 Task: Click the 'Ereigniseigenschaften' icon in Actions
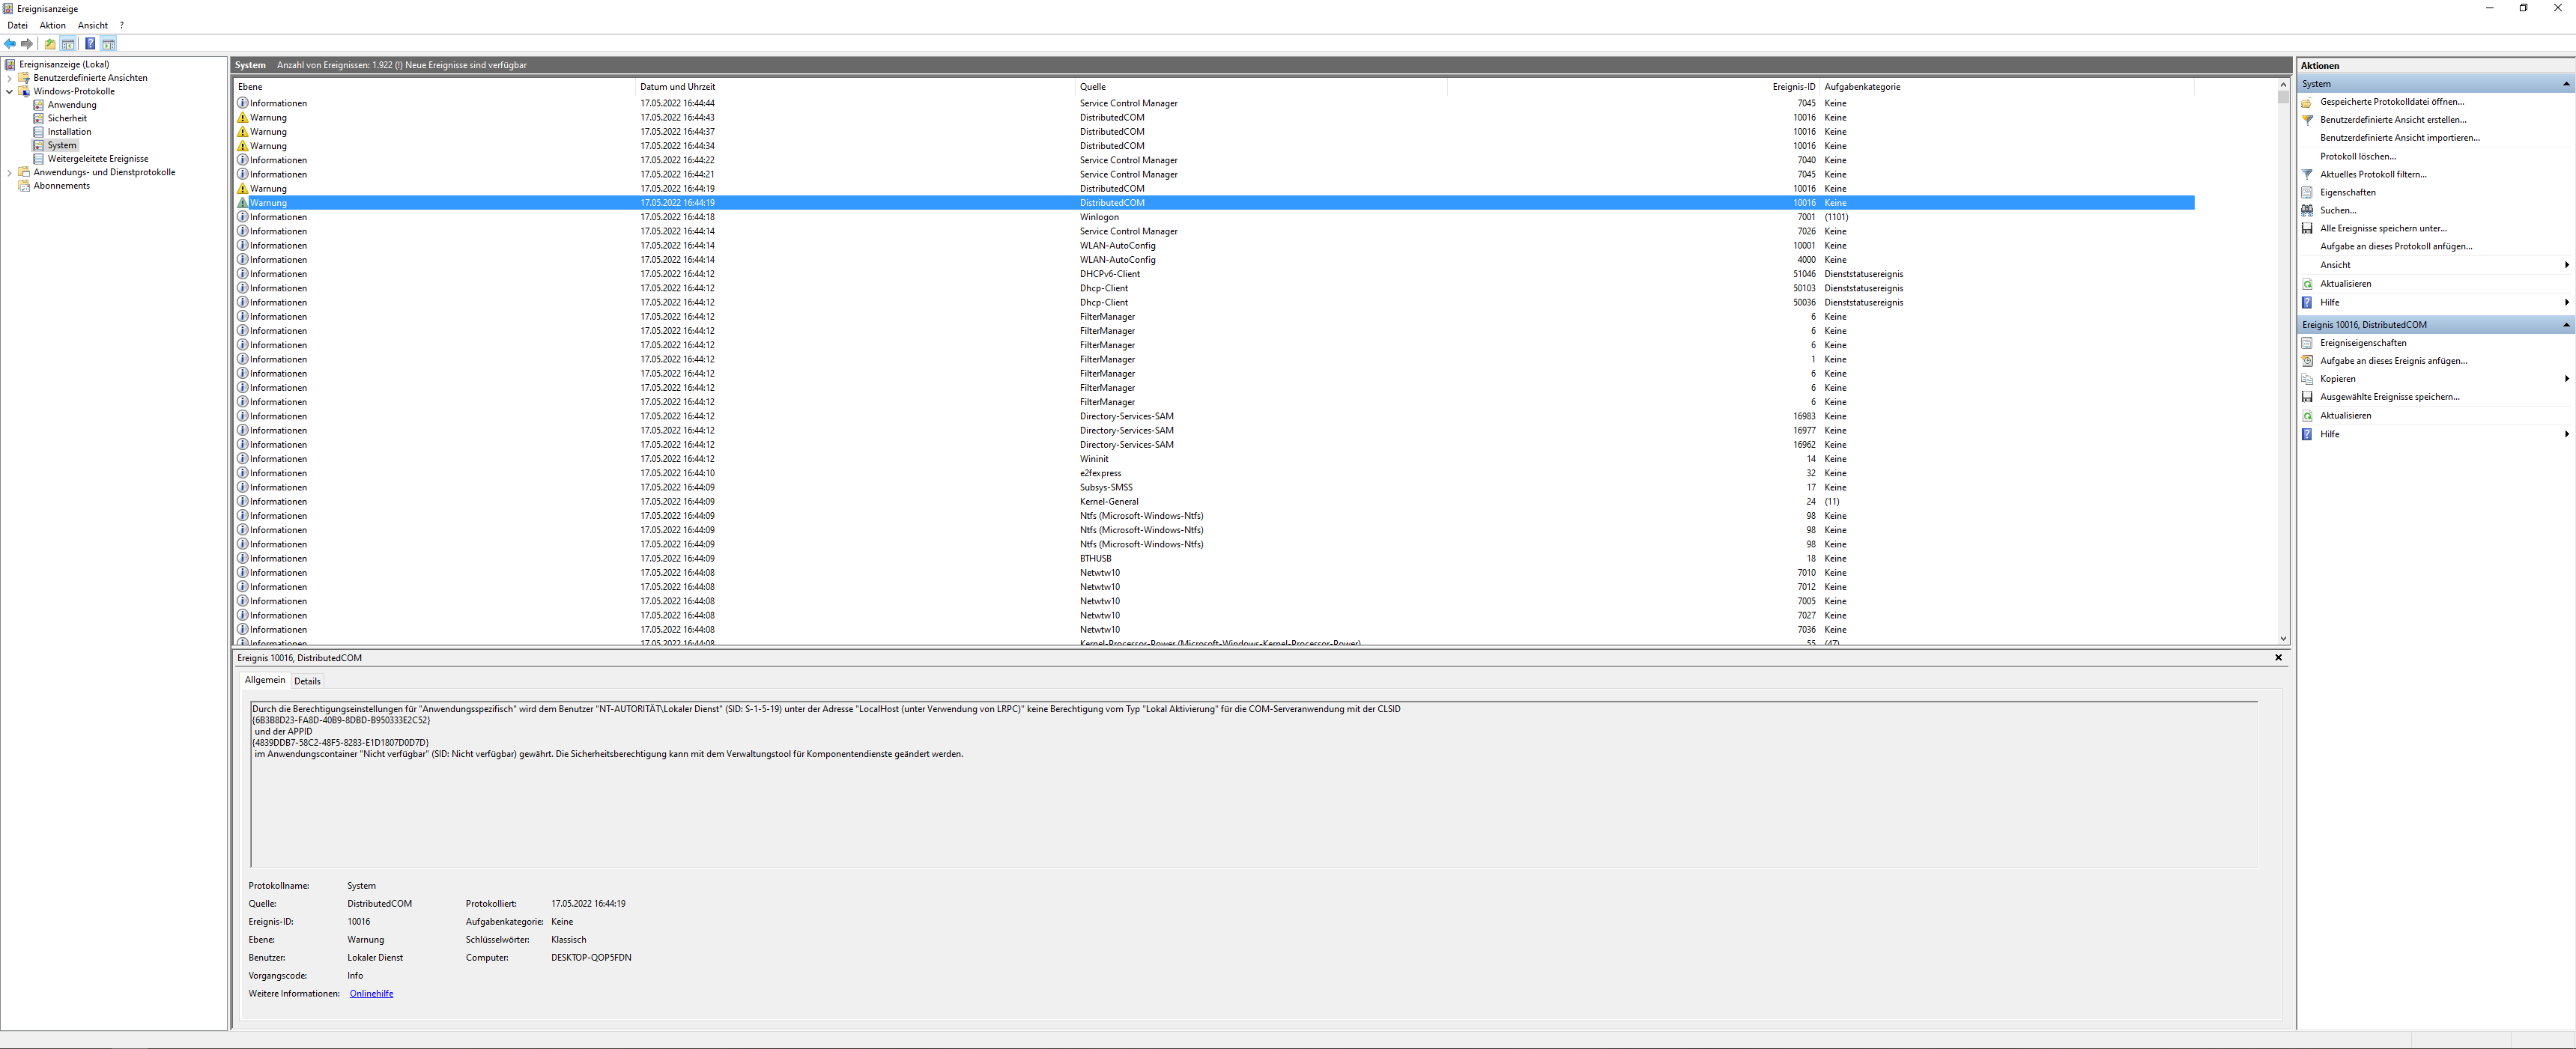pos(2308,343)
